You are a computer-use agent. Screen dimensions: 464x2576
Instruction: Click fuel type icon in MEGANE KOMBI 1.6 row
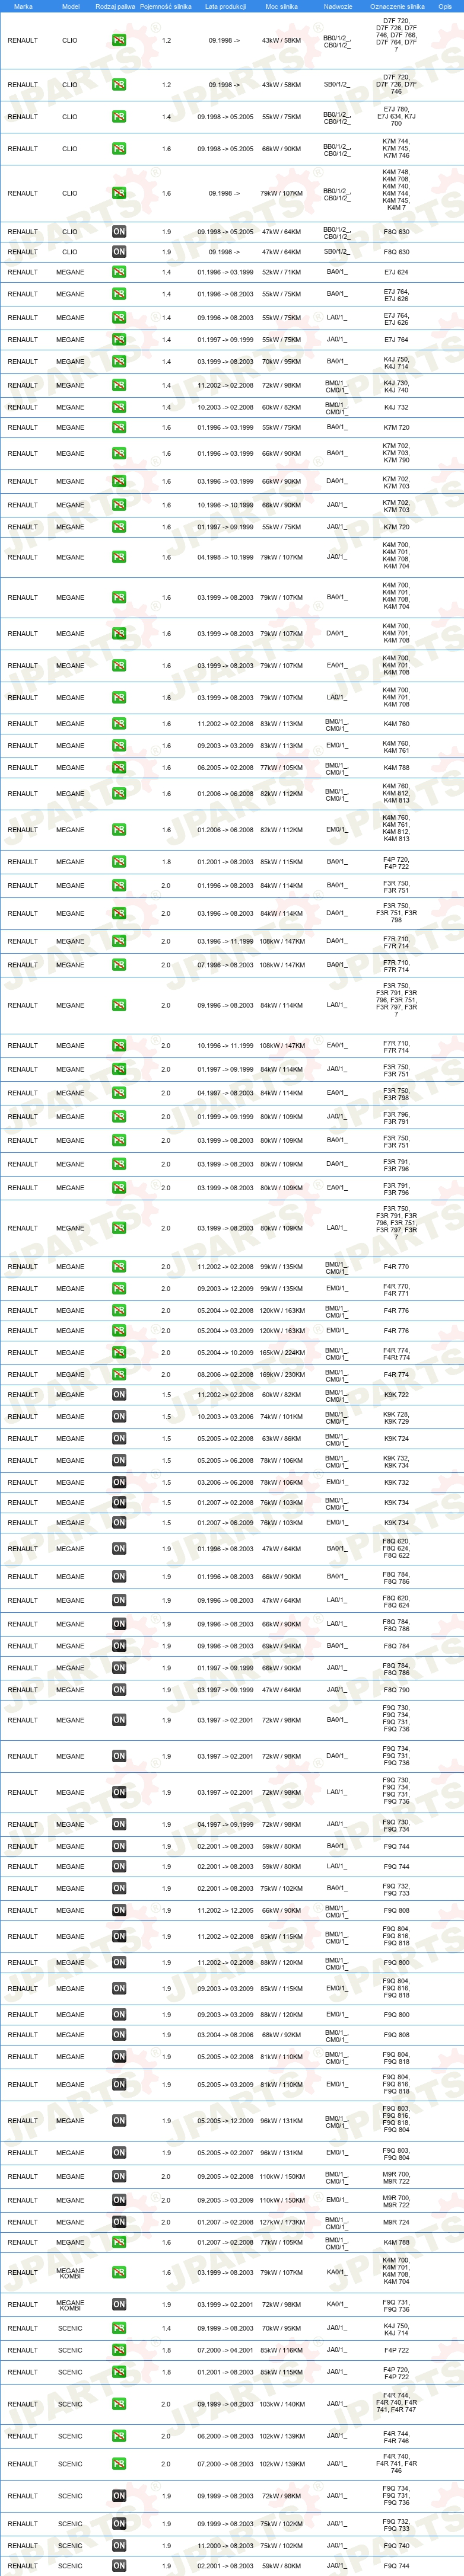119,2273
